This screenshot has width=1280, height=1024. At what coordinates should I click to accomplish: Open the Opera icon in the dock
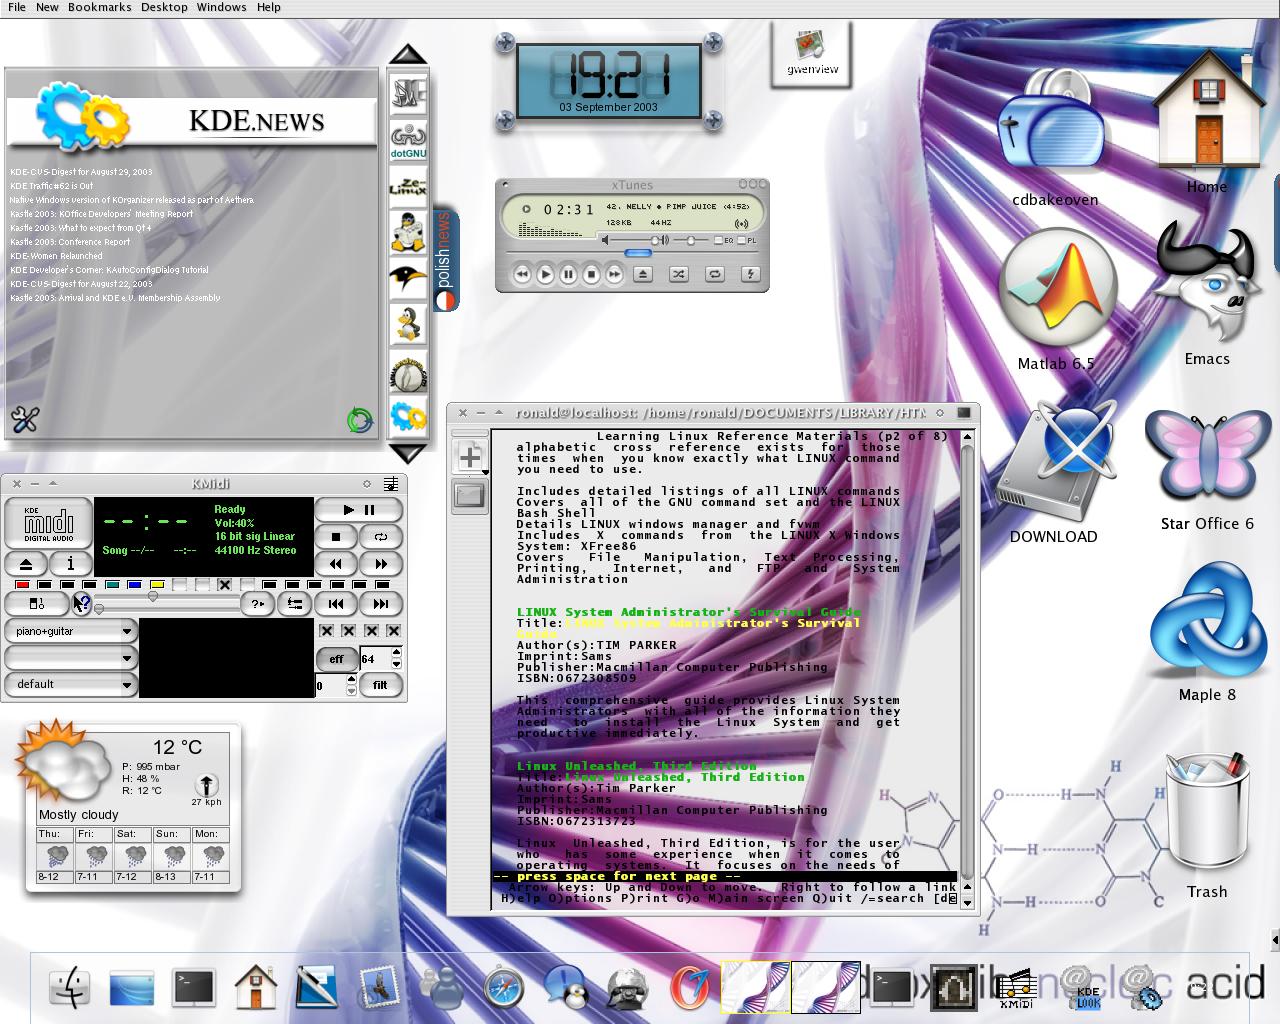point(689,988)
